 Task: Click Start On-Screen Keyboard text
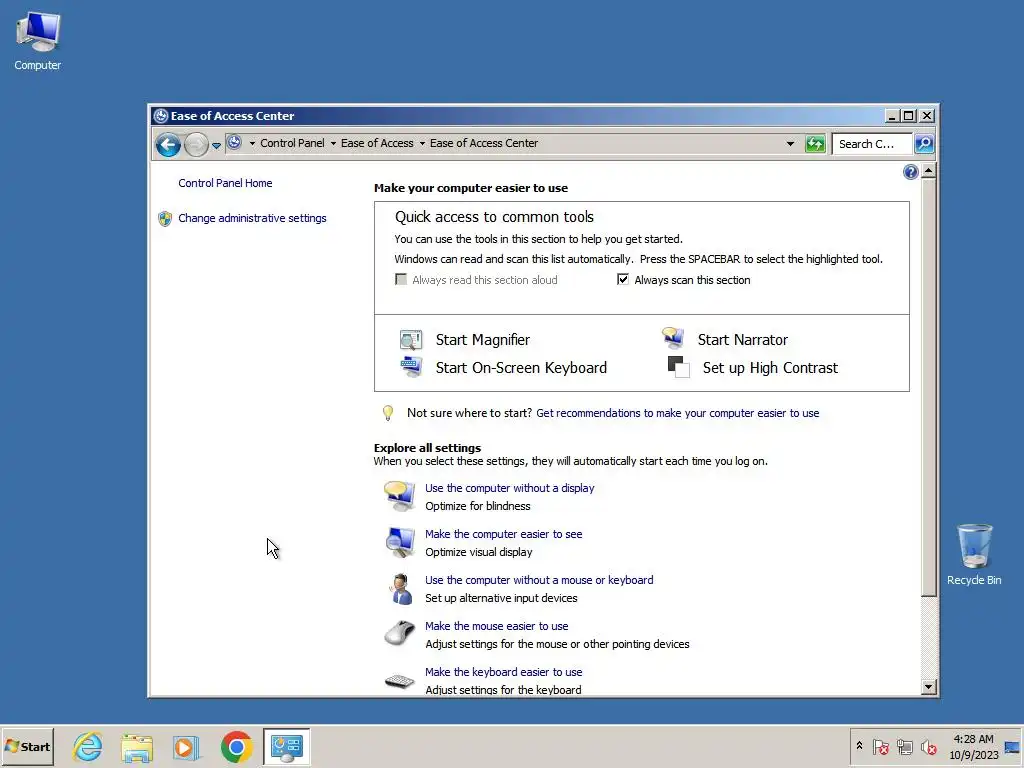(x=521, y=368)
